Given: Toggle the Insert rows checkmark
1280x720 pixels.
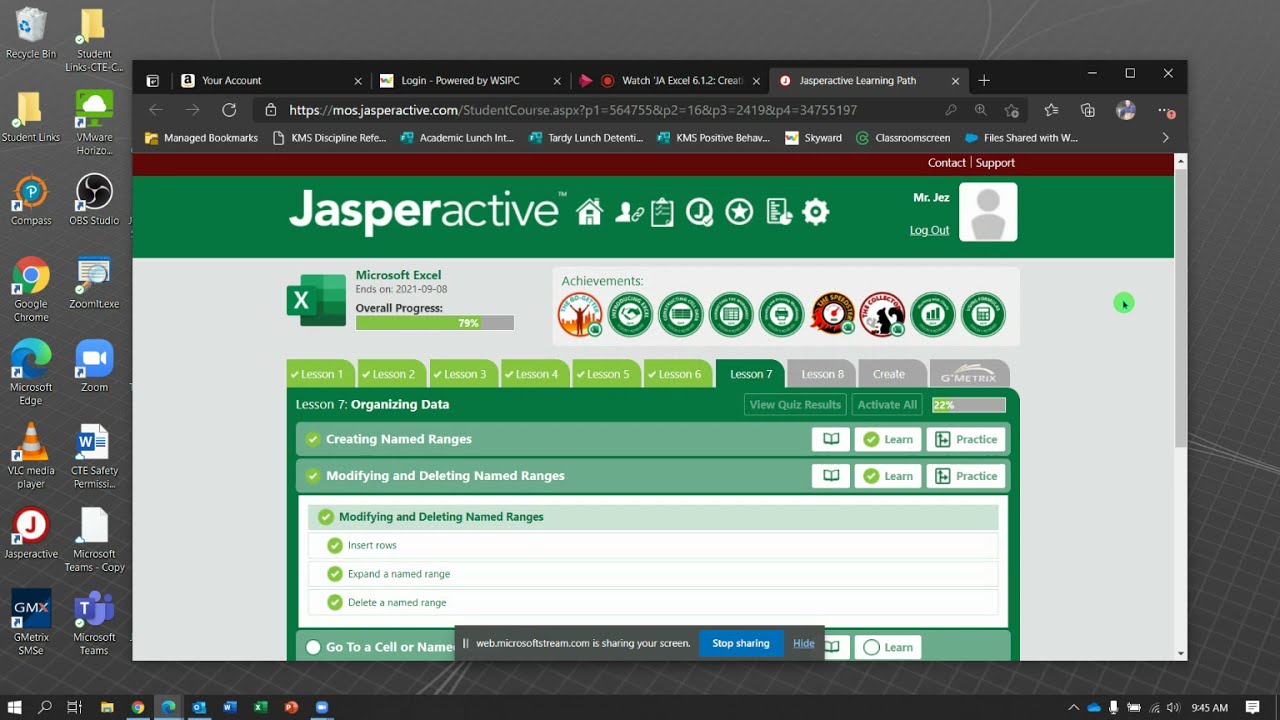Looking at the screenshot, I should (335, 545).
